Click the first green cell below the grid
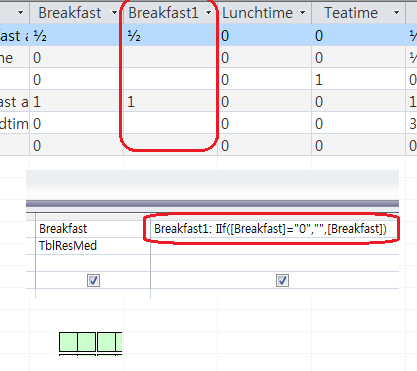 69,342
